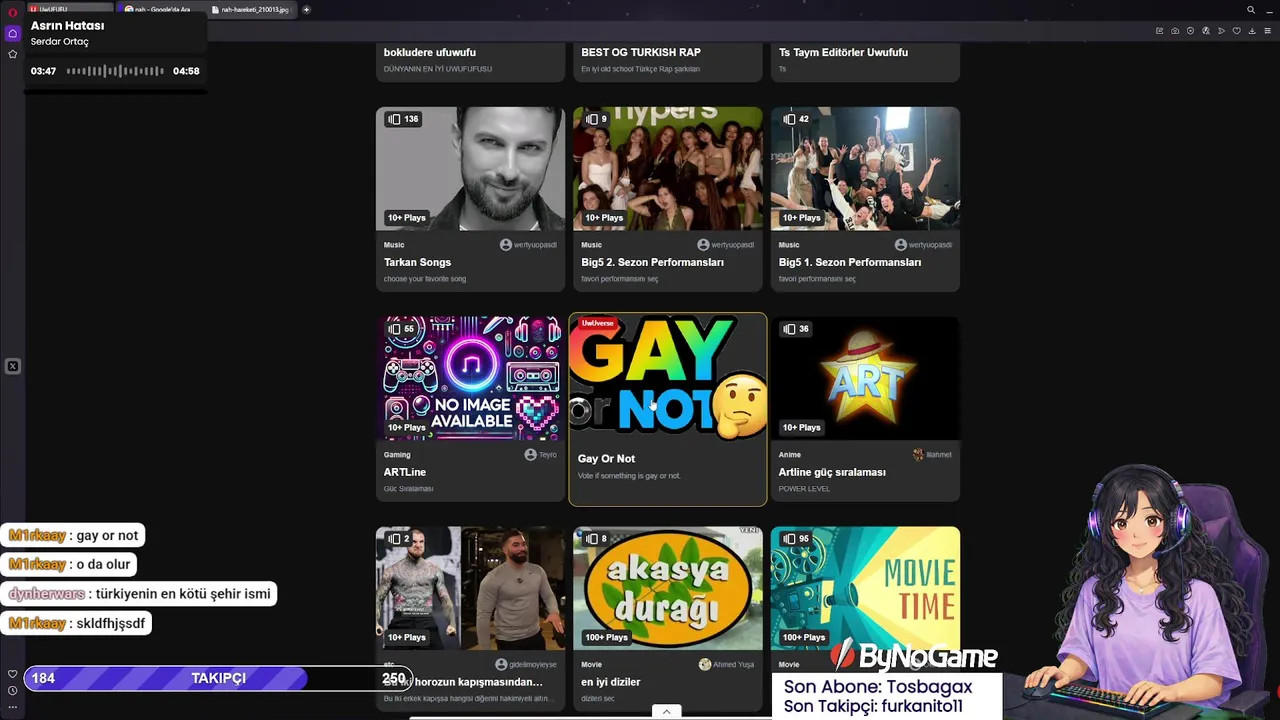Click Ahmed Yuşa avatar on en iyi diziler
The height and width of the screenshot is (720, 1280).
[x=704, y=665]
